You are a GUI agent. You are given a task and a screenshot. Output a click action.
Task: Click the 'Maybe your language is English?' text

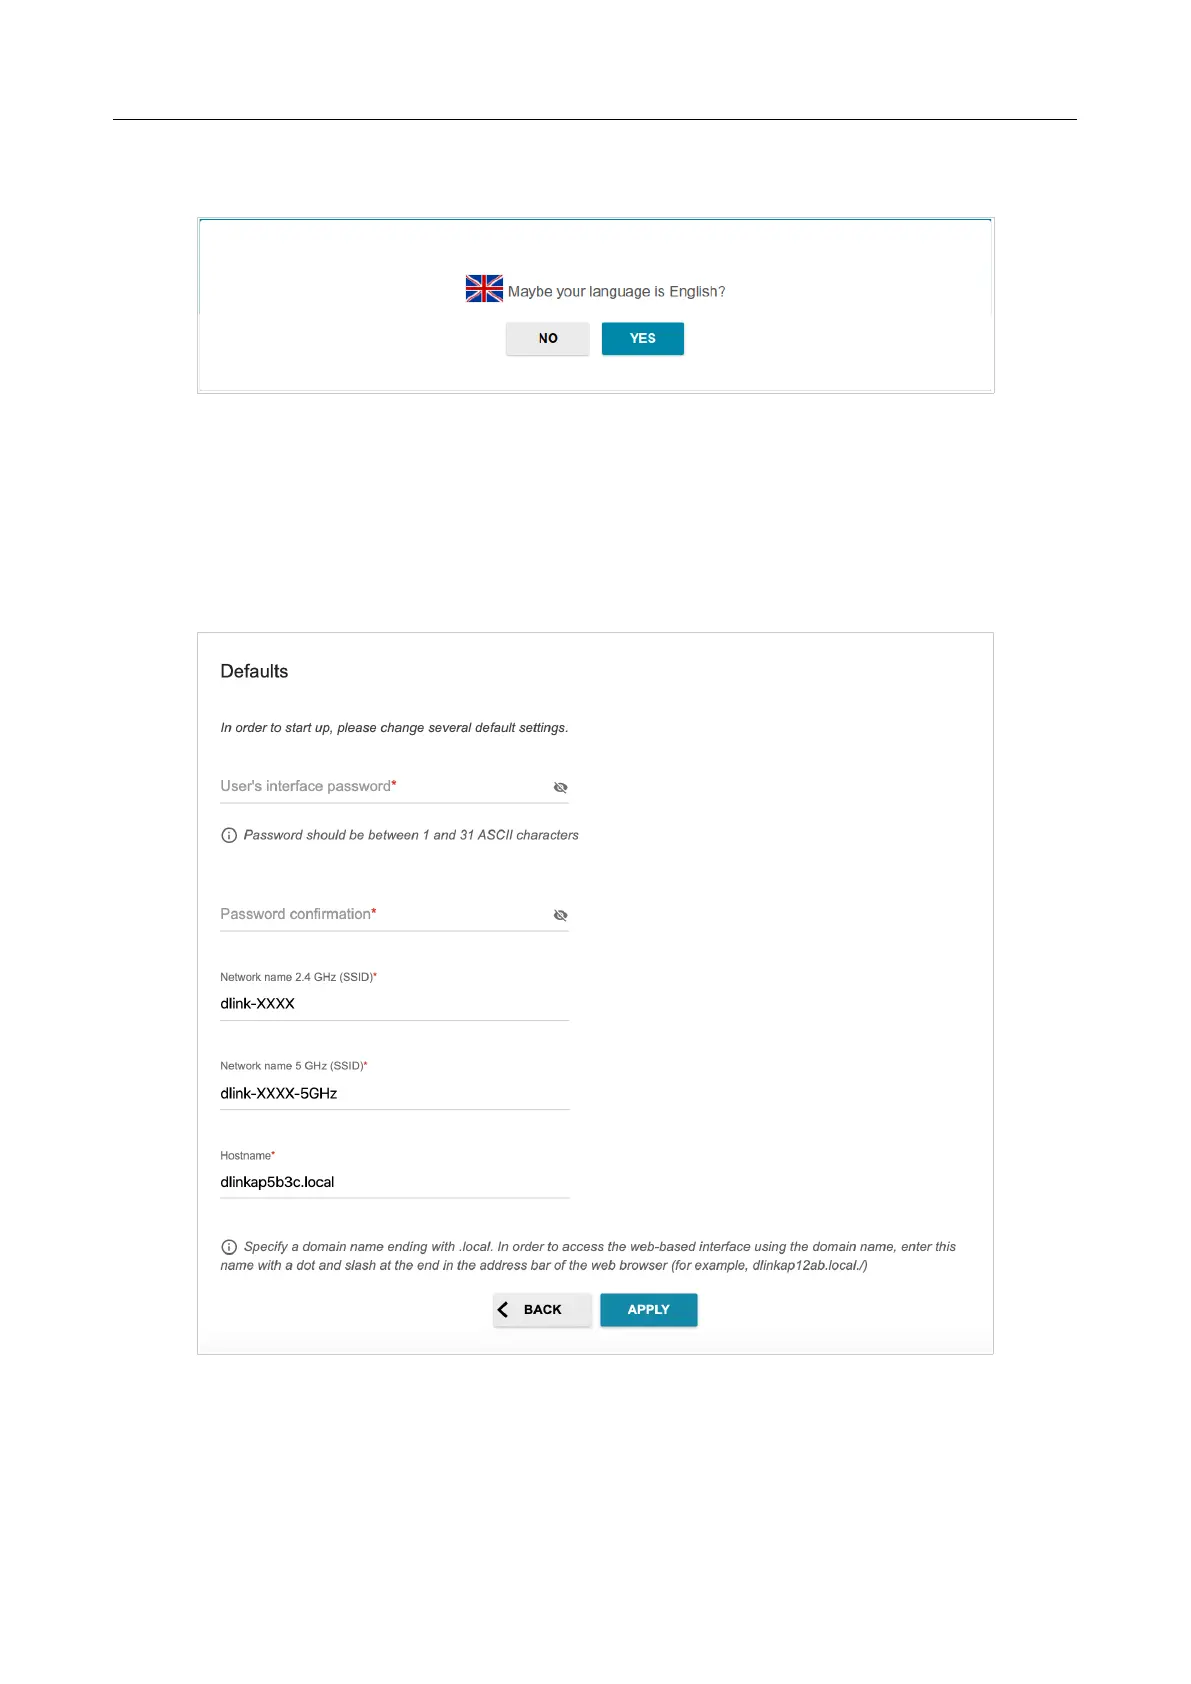click(616, 292)
